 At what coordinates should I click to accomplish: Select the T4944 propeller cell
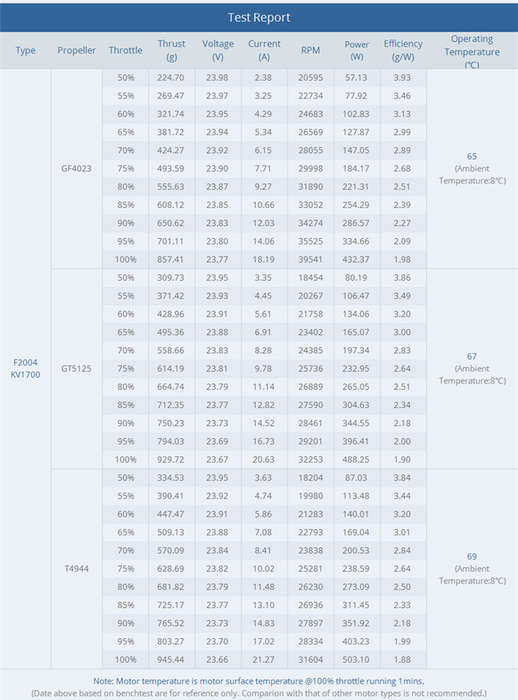76,568
